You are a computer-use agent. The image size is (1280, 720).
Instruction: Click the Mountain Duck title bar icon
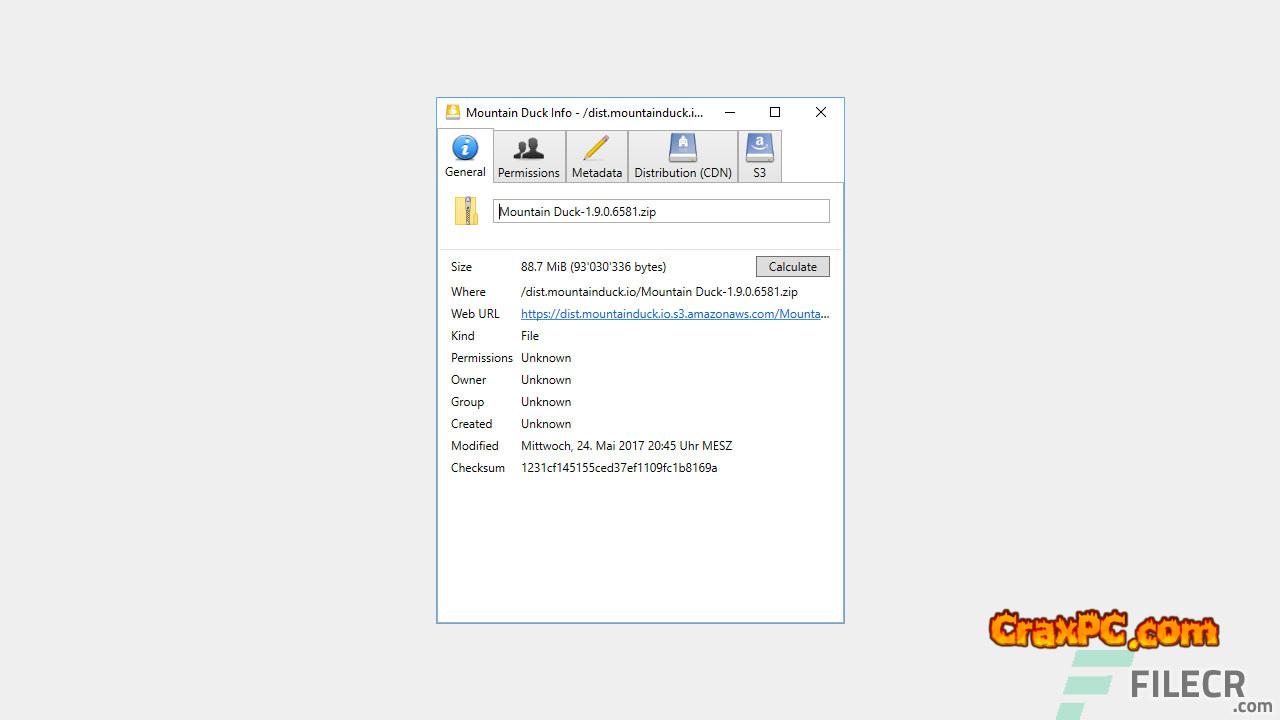[x=453, y=112]
